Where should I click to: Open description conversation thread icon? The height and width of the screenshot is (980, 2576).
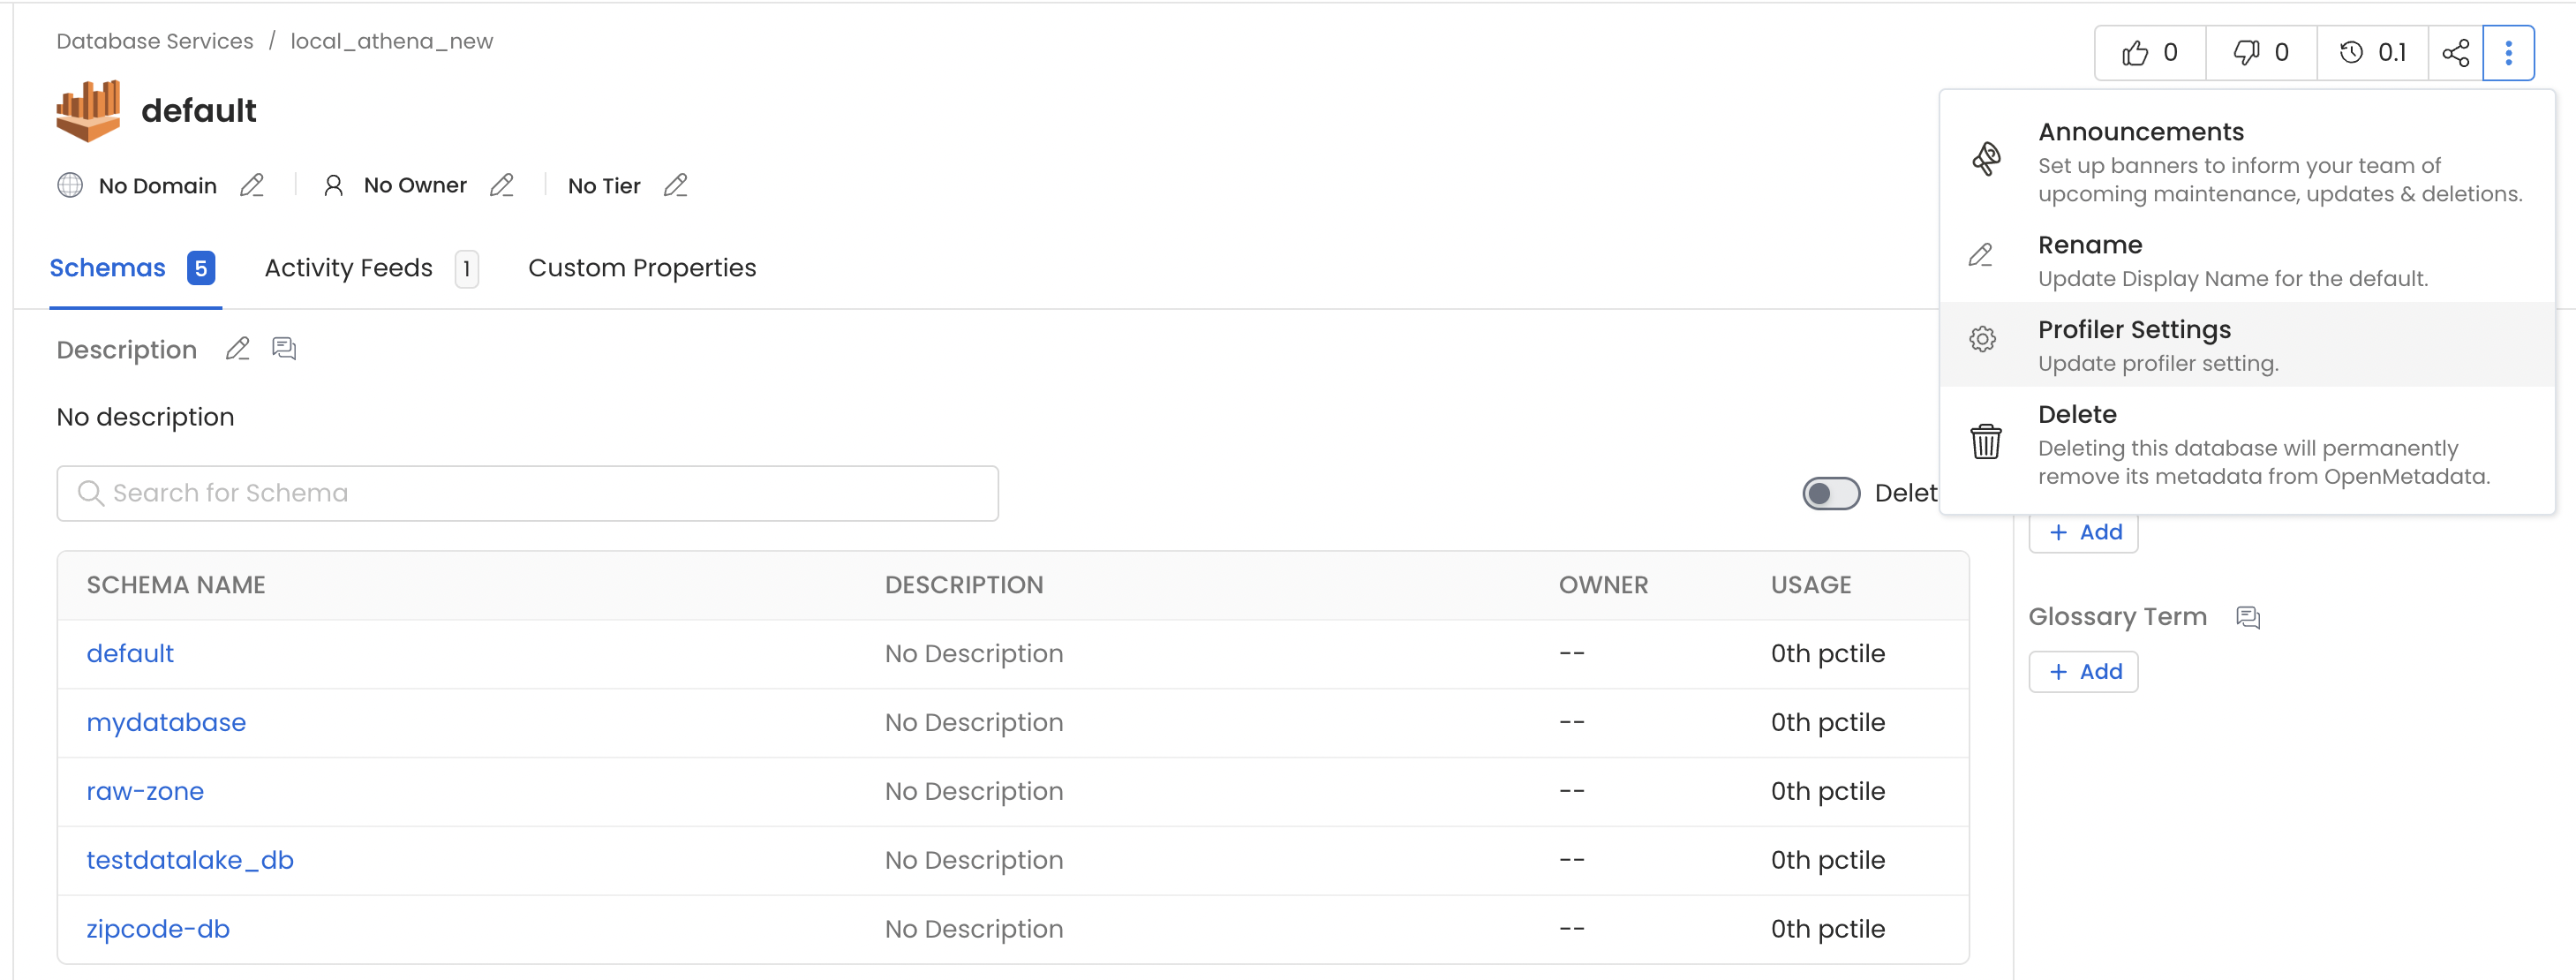(x=284, y=349)
